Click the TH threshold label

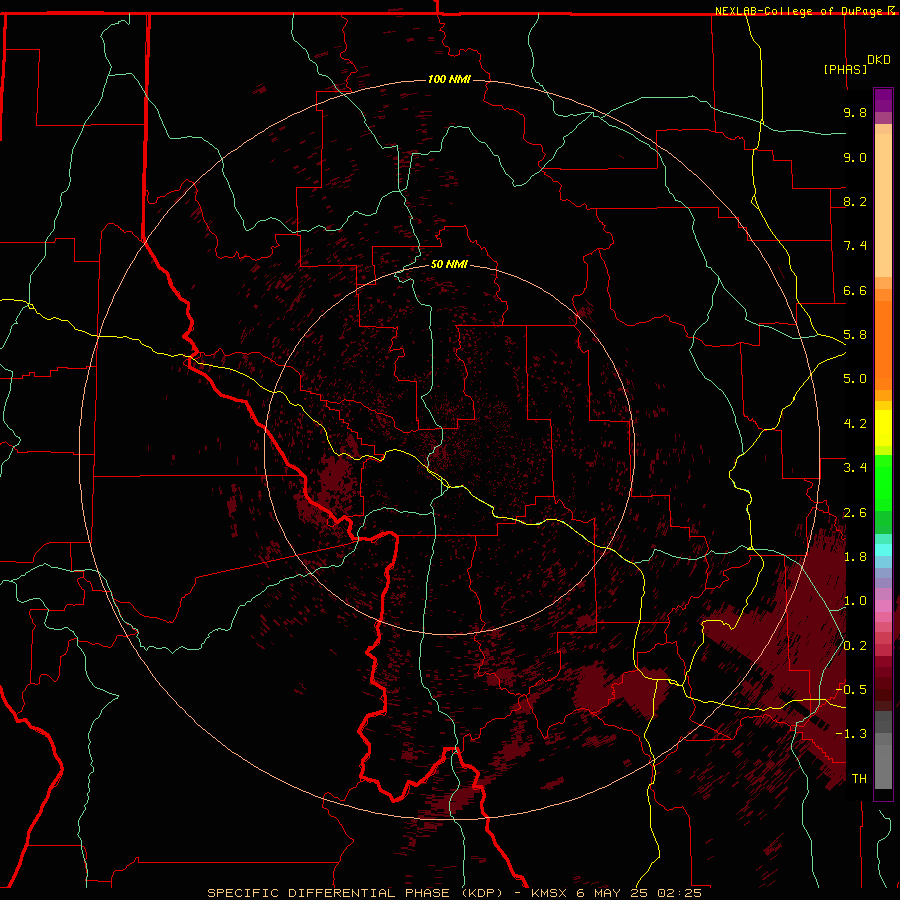pos(859,779)
